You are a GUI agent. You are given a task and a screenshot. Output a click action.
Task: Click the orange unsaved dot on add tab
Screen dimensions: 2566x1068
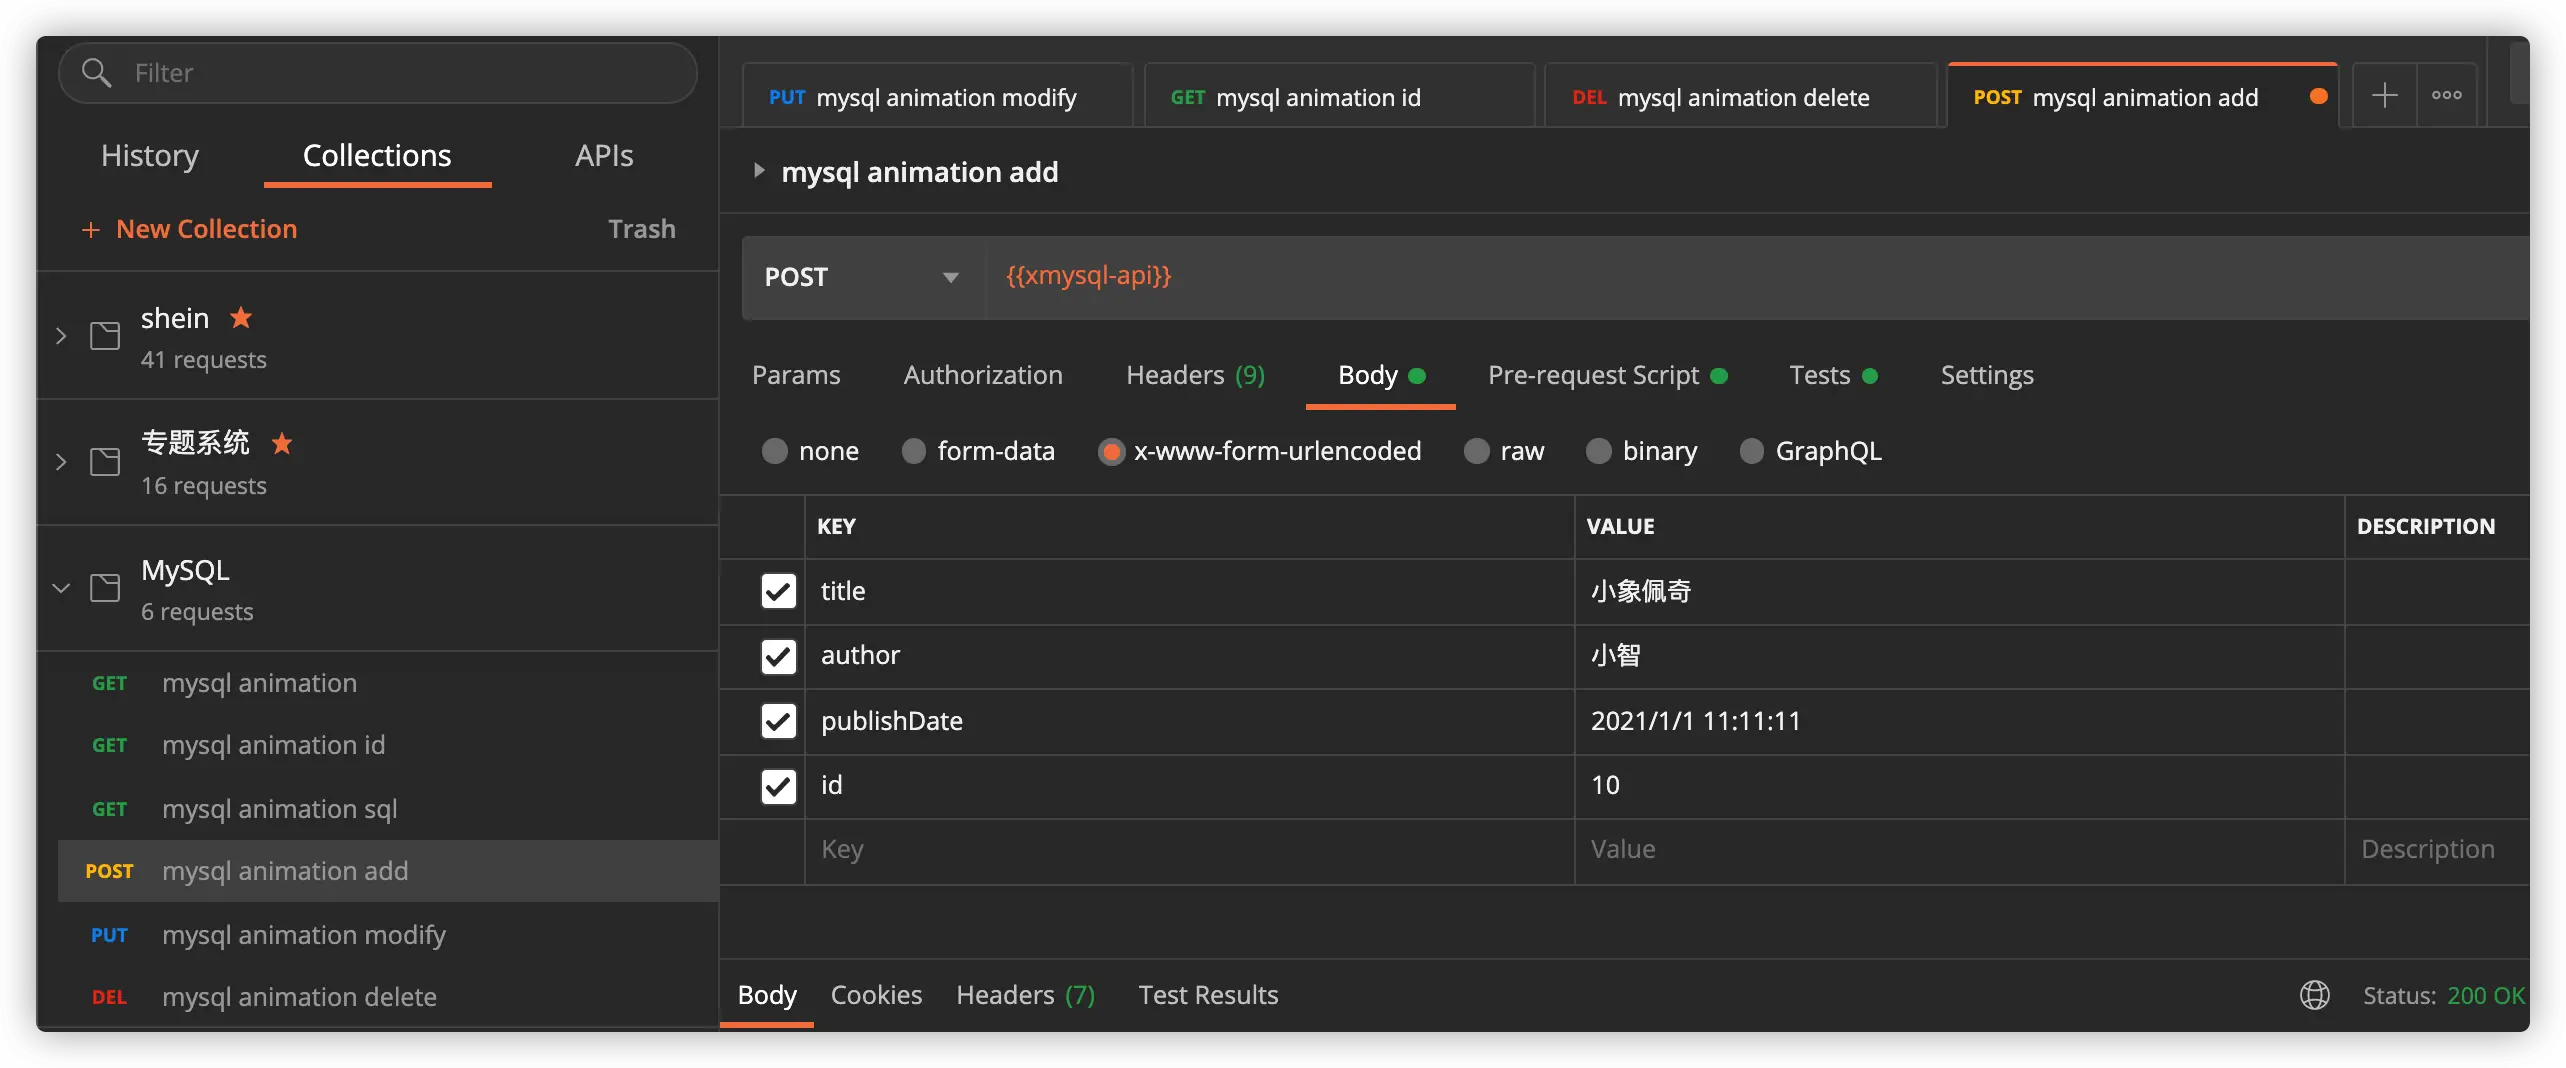coord(2318,96)
